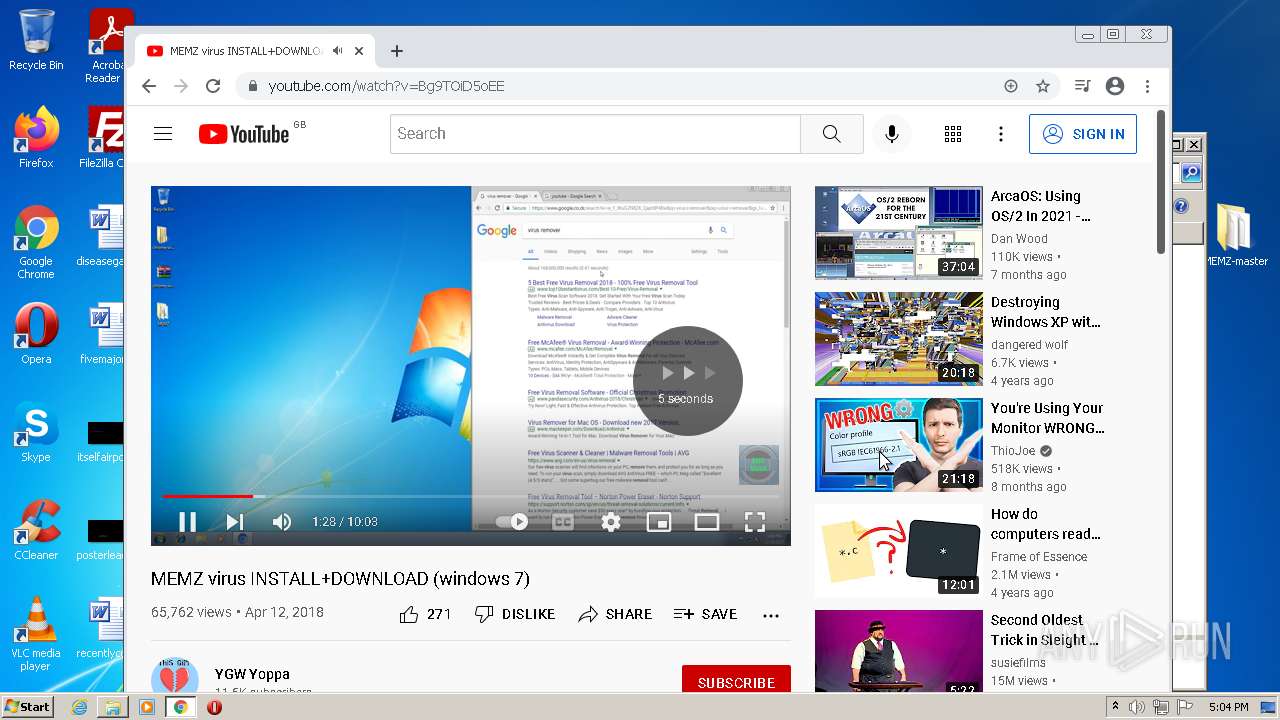This screenshot has width=1280, height=720.
Task: Open YouTube settings three-dot menu
Action: [1001, 134]
